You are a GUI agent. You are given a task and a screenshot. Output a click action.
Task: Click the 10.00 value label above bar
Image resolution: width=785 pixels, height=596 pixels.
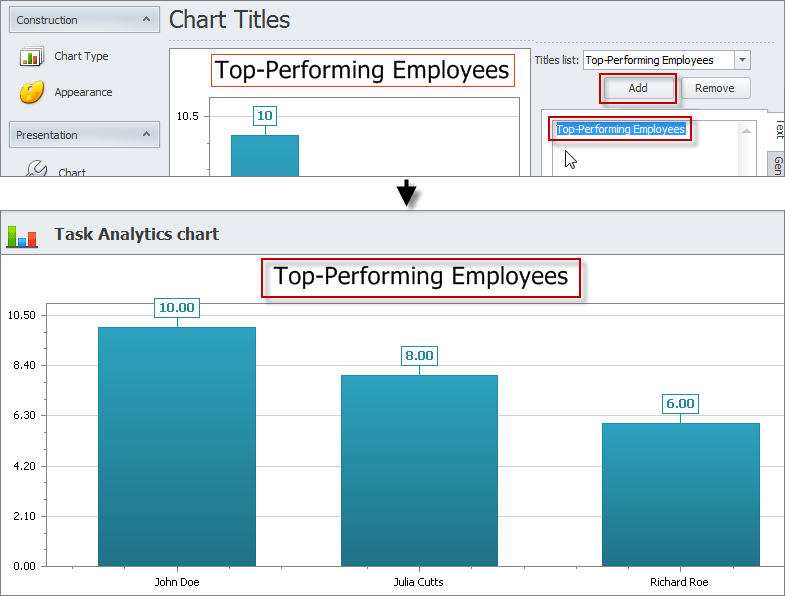tap(177, 307)
